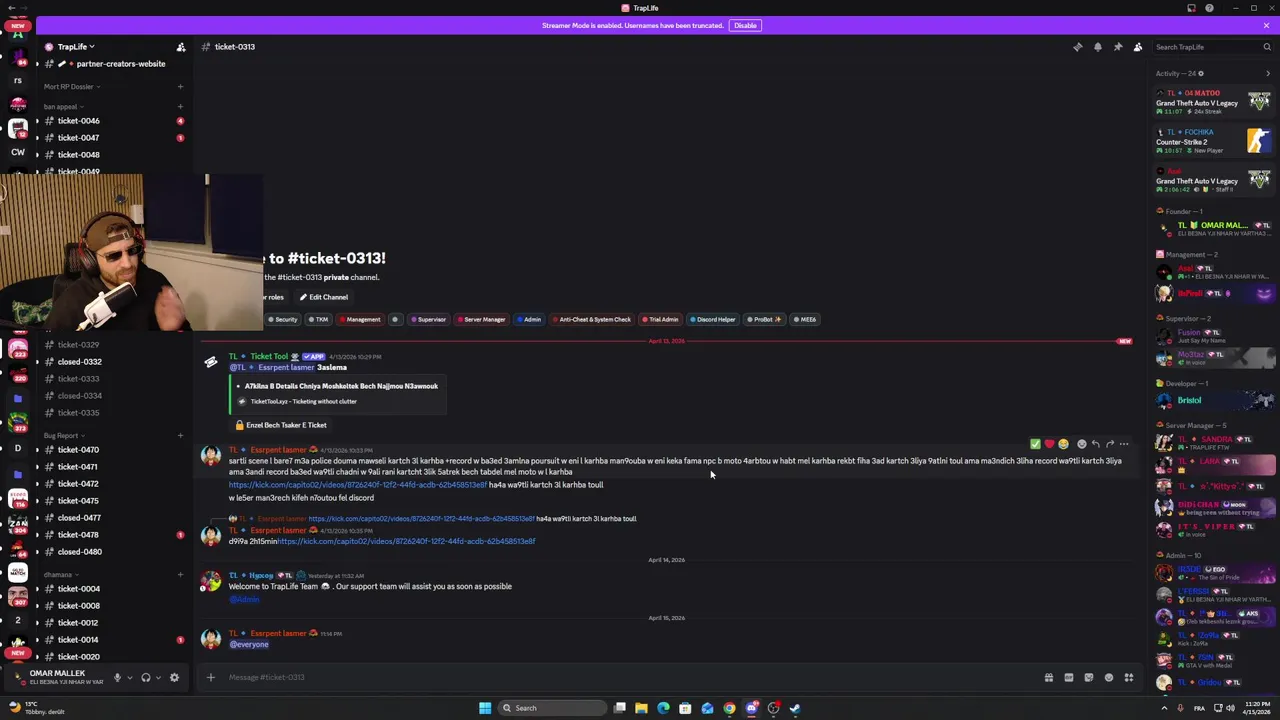Click the Message #ticket-0313 input box
This screenshot has width=1280, height=720.
point(630,678)
